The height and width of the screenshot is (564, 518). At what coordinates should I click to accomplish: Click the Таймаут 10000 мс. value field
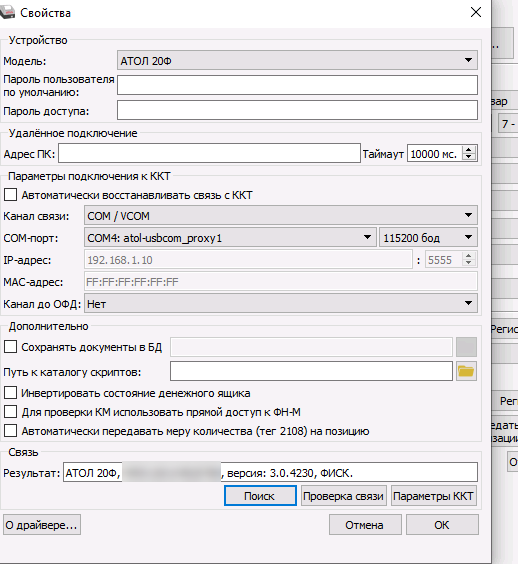tap(435, 154)
